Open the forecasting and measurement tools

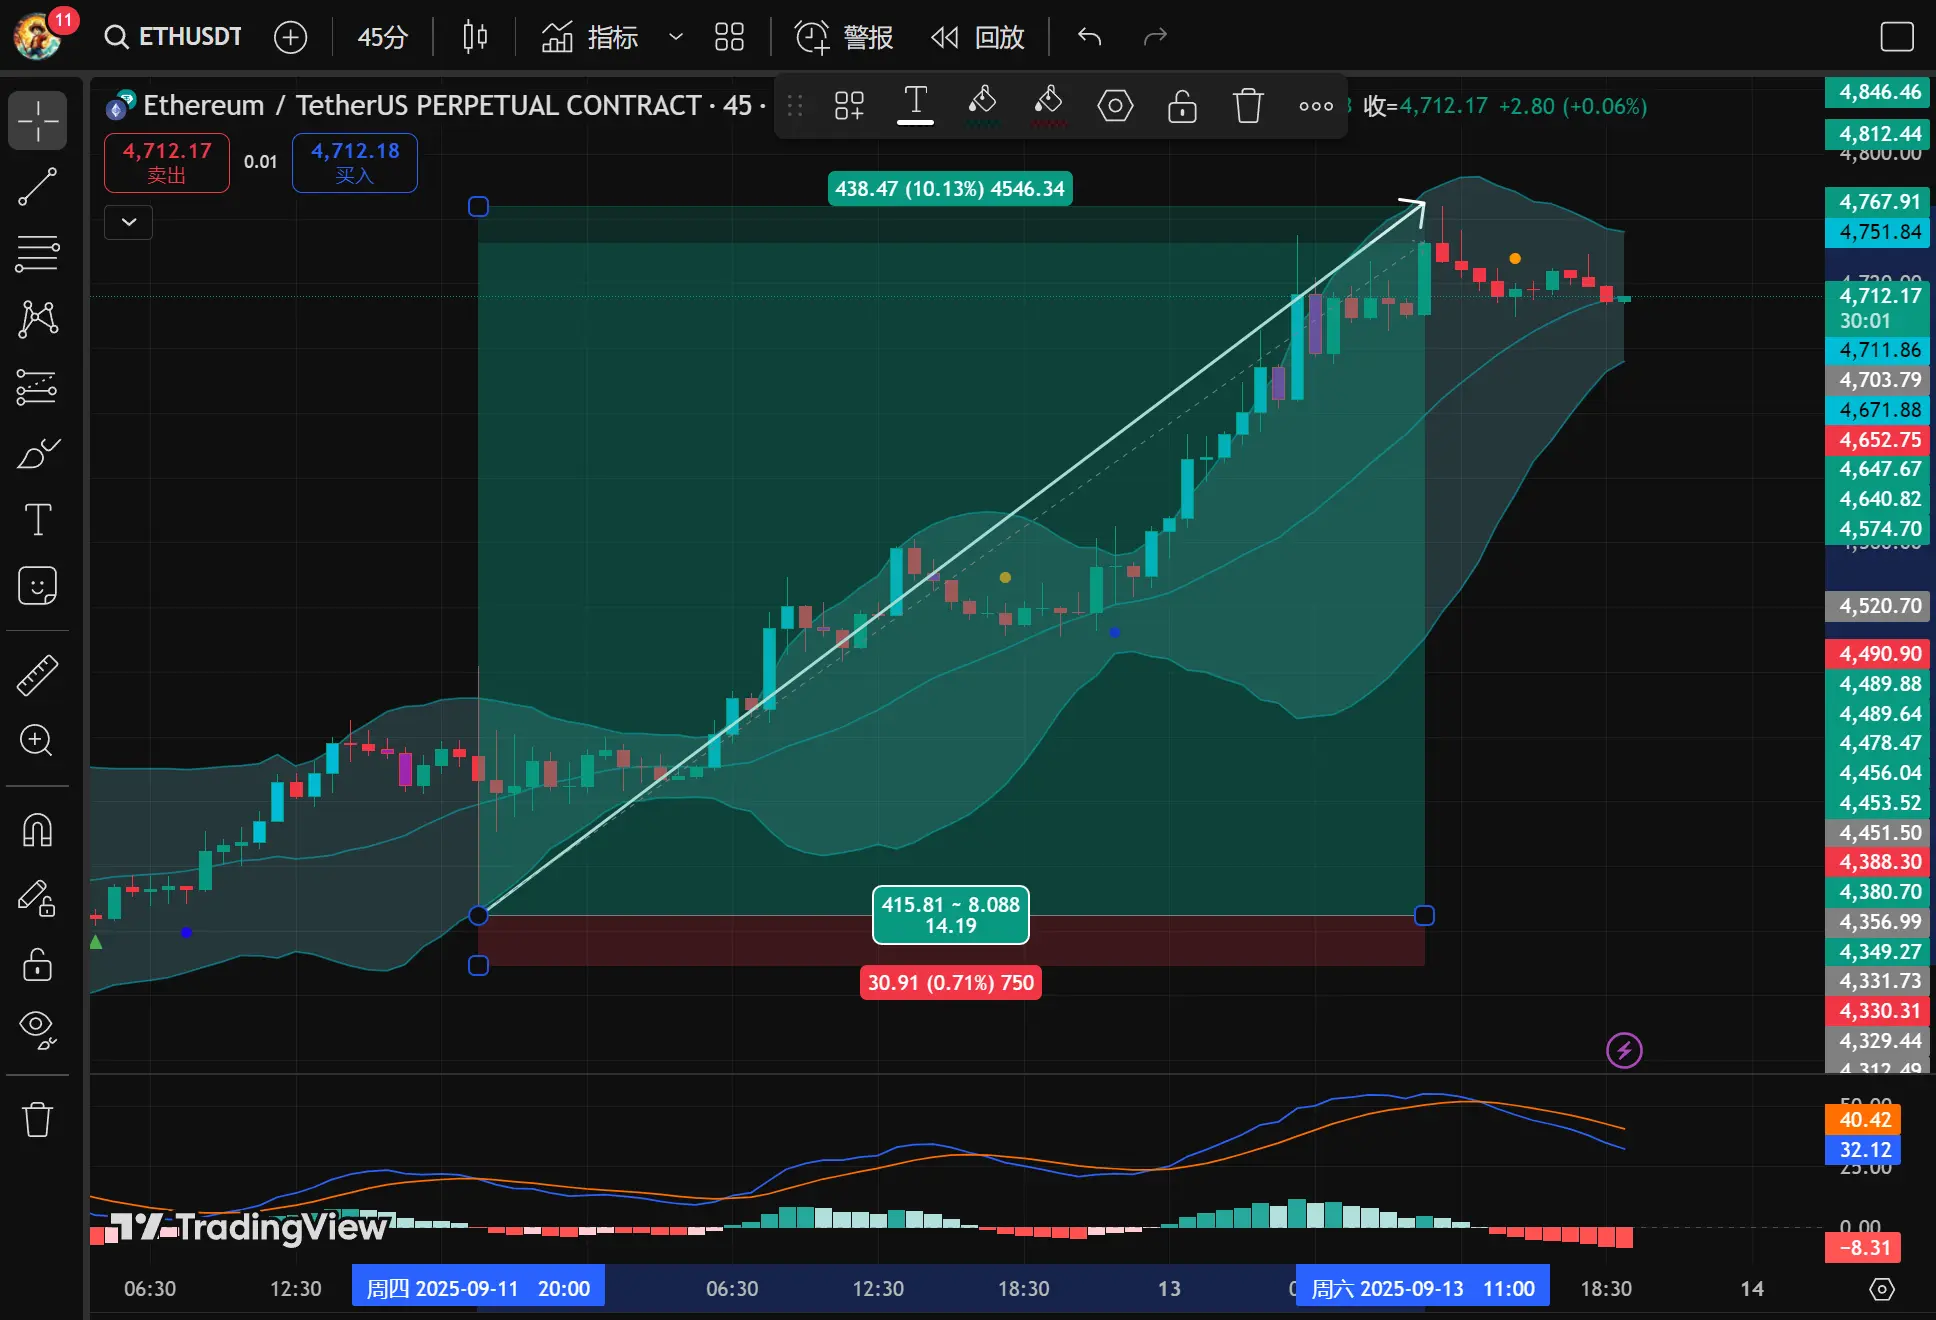(x=38, y=386)
